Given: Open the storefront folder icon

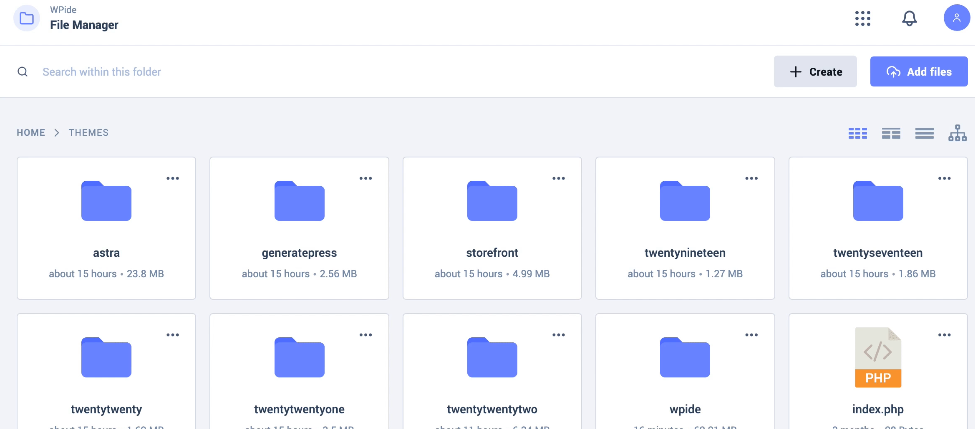Looking at the screenshot, I should point(492,201).
